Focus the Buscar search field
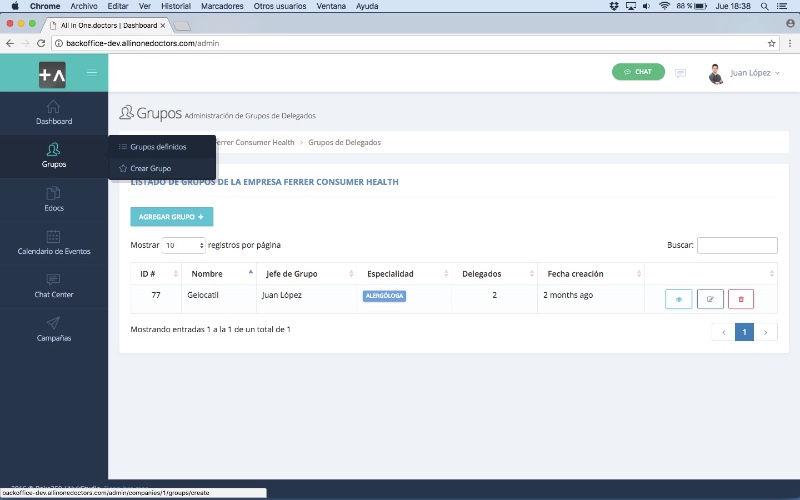This screenshot has height=500, width=800. tap(737, 245)
